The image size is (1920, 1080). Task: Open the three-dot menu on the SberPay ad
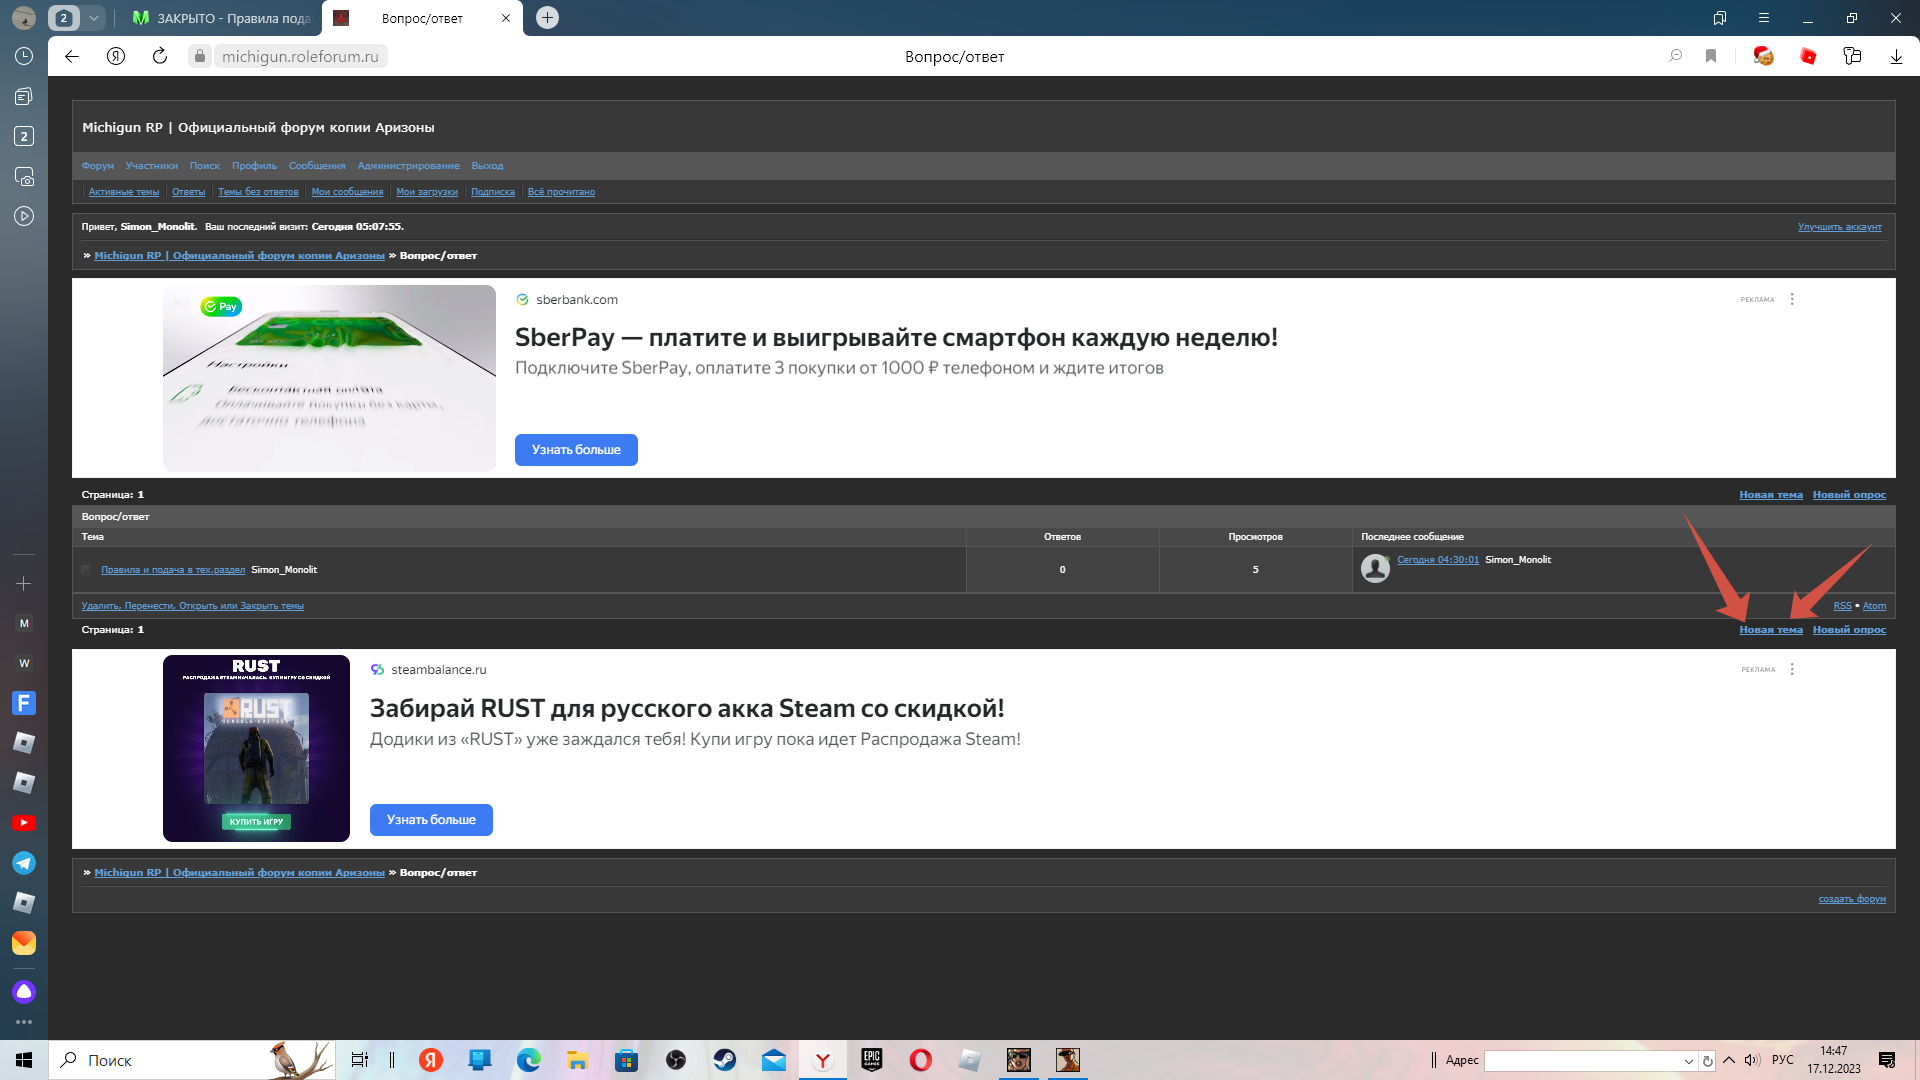(1792, 299)
